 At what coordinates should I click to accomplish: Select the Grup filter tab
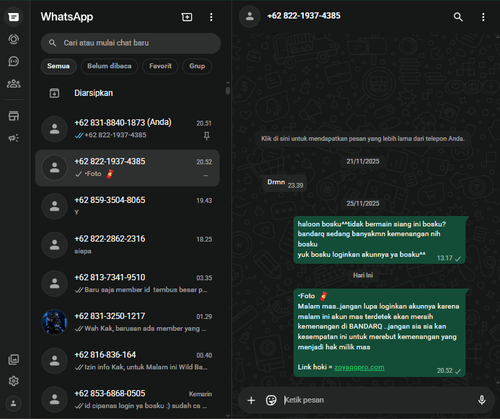(197, 66)
